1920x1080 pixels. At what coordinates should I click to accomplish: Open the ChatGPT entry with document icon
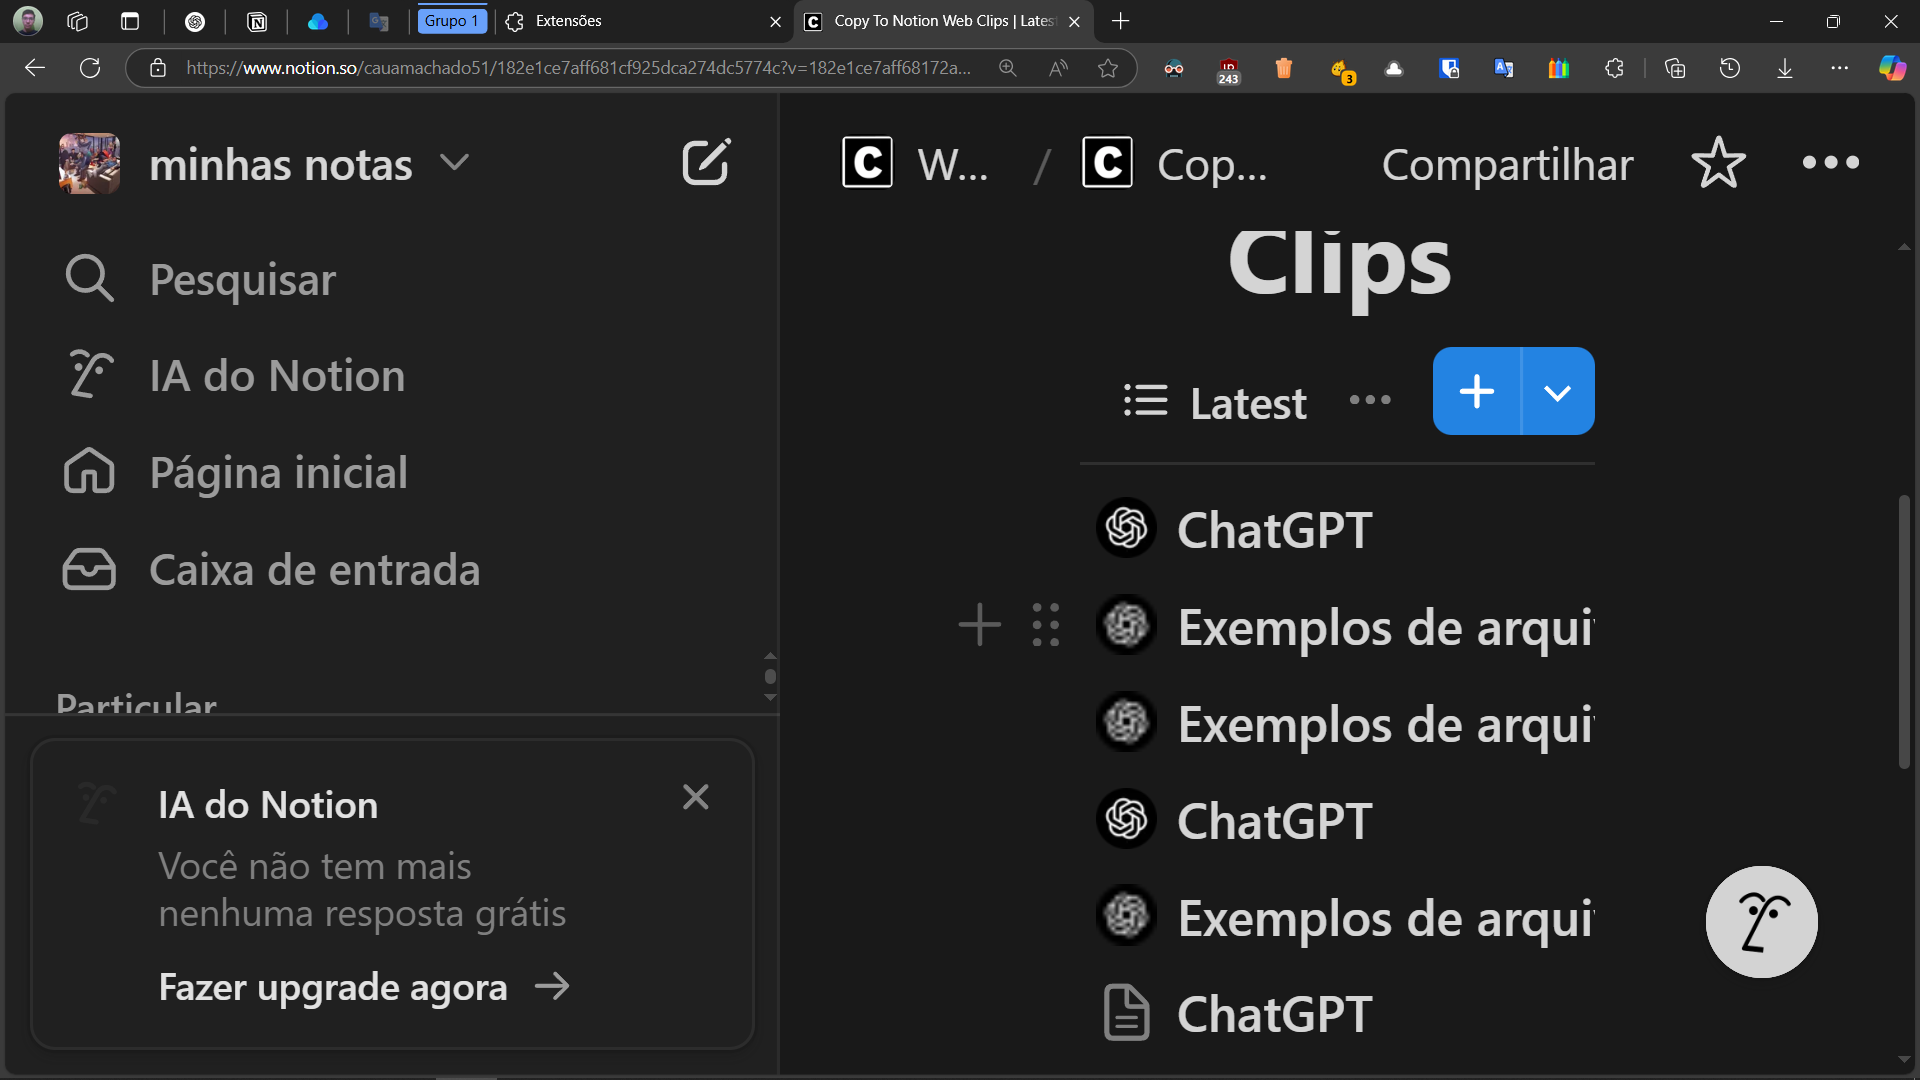click(1274, 1014)
